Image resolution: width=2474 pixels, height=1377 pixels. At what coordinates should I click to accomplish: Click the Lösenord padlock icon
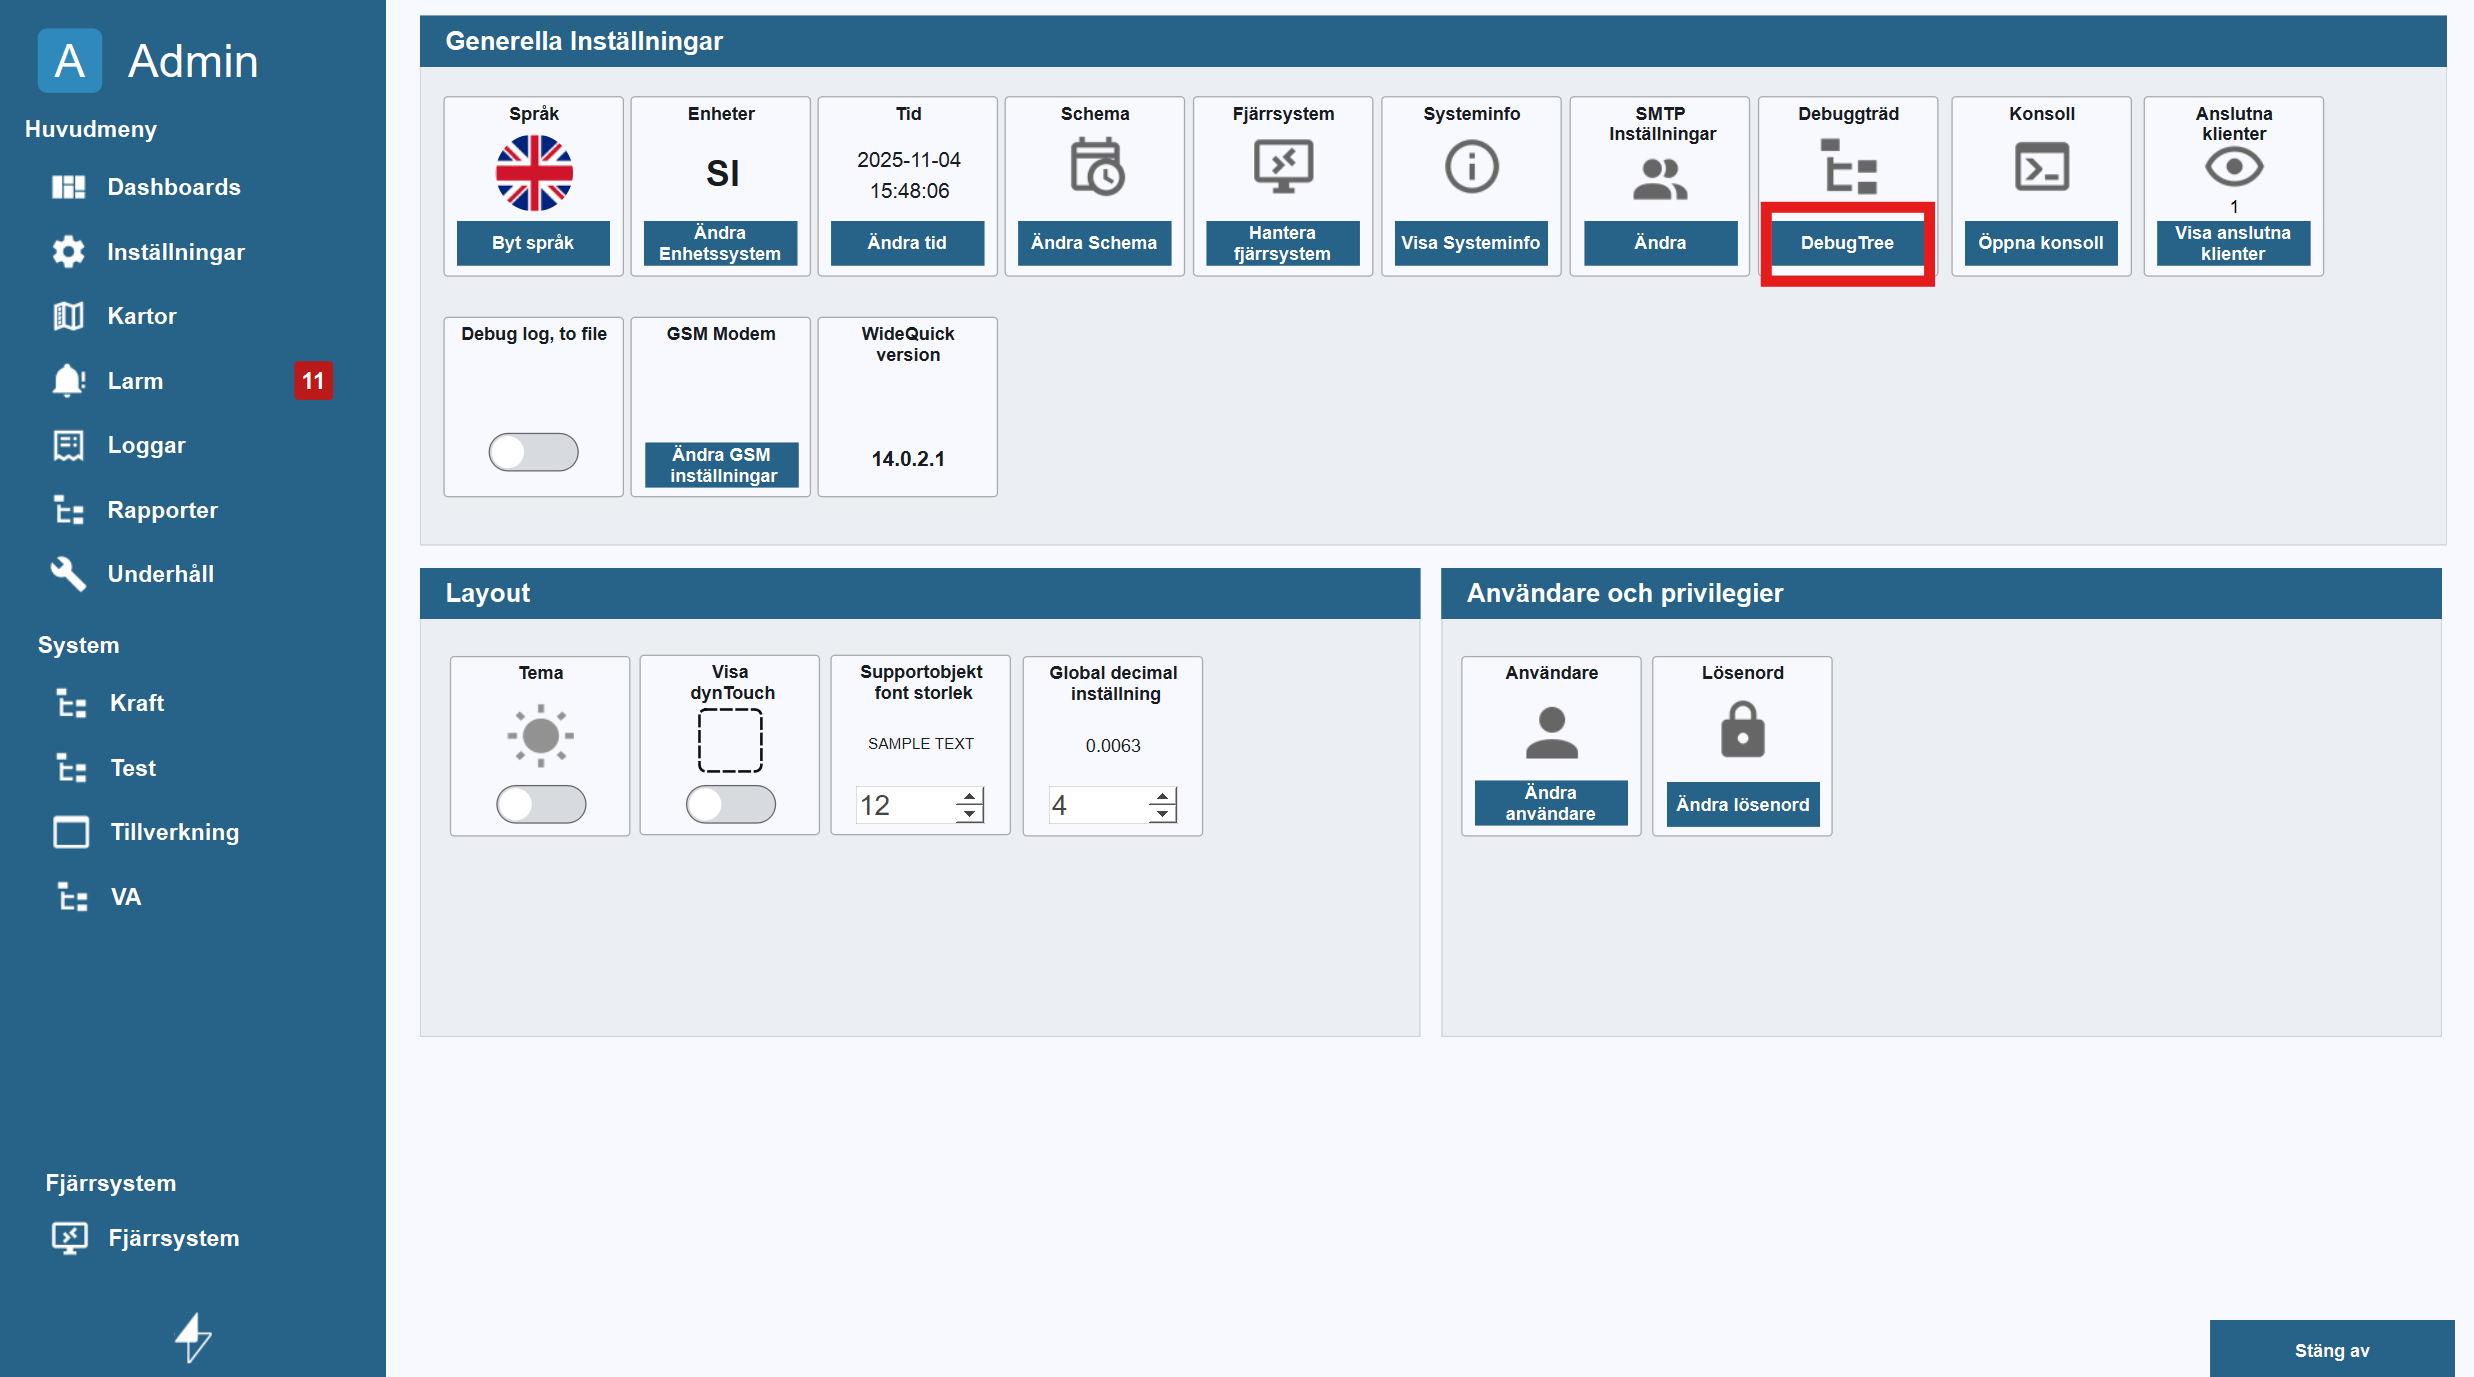point(1742,729)
